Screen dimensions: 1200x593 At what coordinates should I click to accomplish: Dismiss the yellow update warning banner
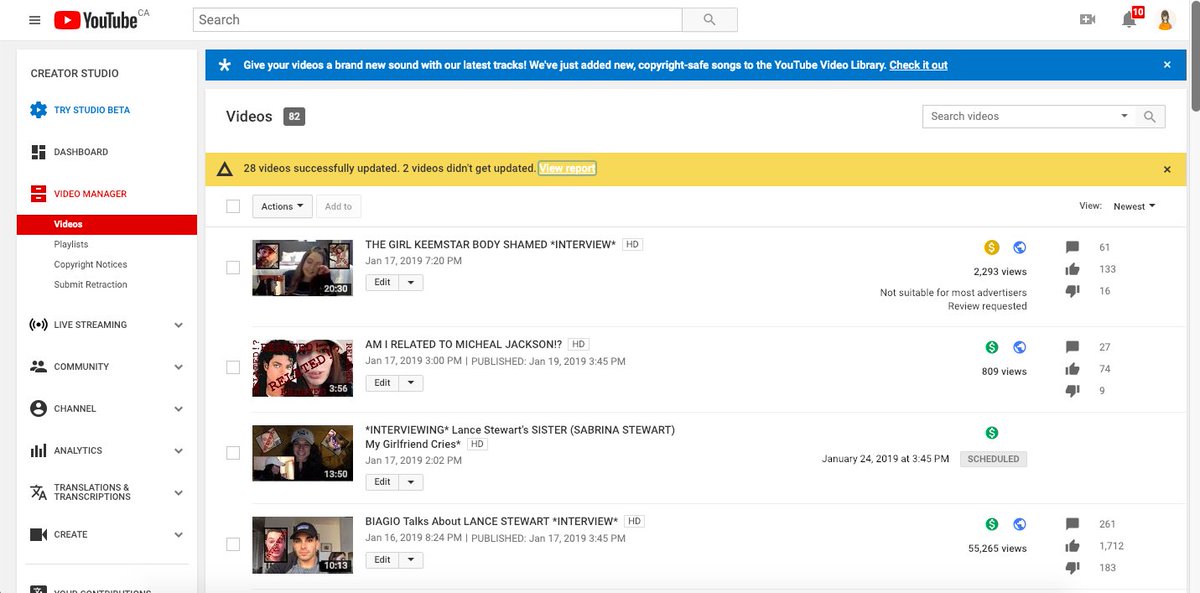pyautogui.click(x=1167, y=170)
